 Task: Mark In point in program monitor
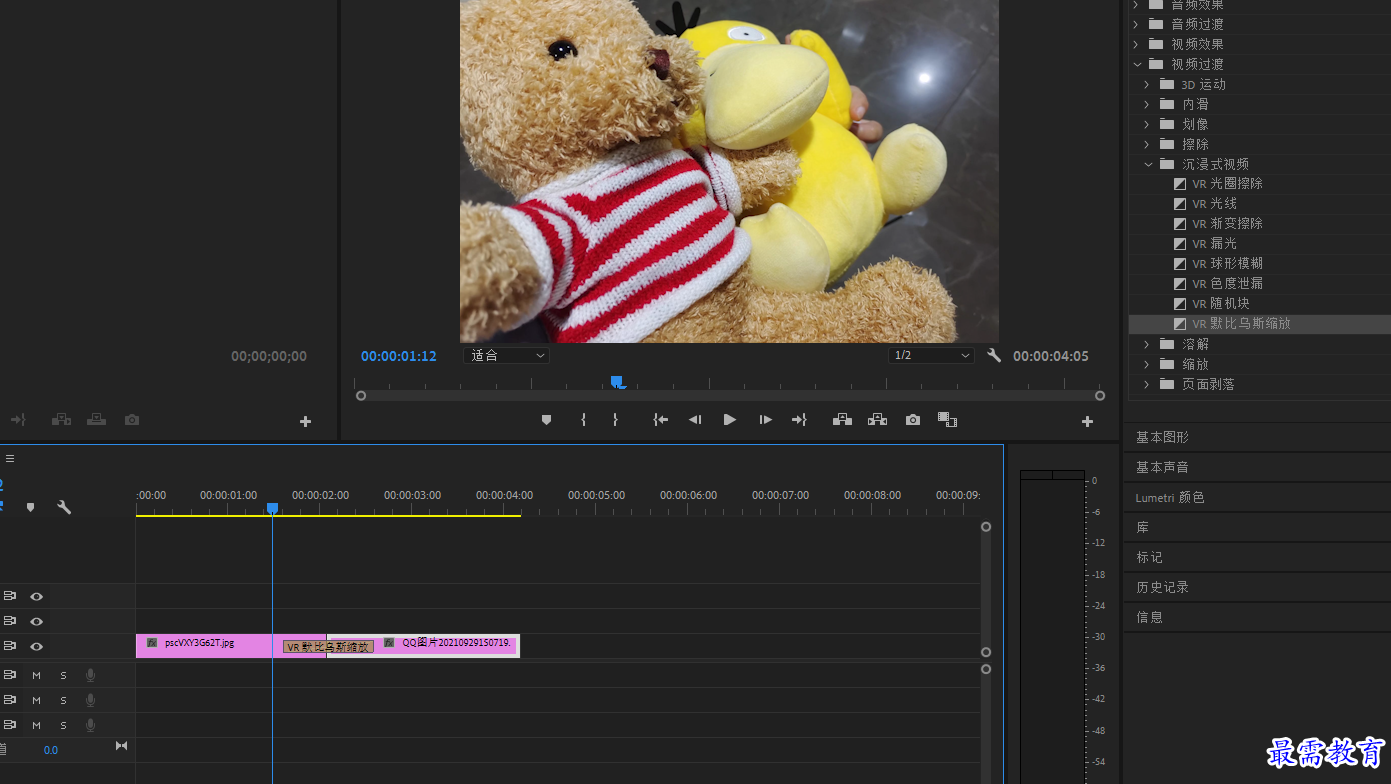(583, 420)
